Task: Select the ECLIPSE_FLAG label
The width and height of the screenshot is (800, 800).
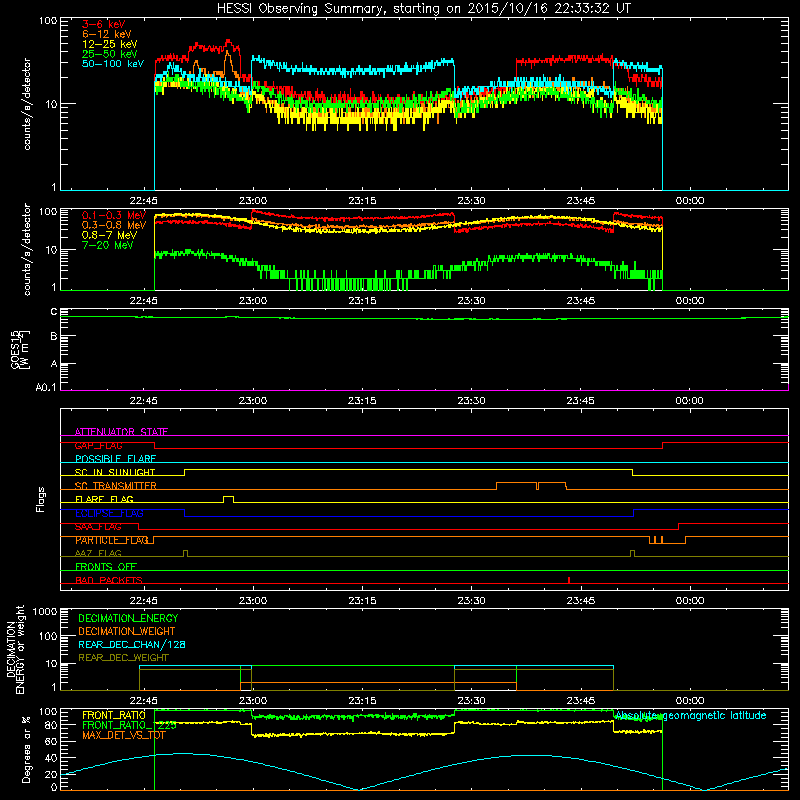Action: tap(109, 513)
